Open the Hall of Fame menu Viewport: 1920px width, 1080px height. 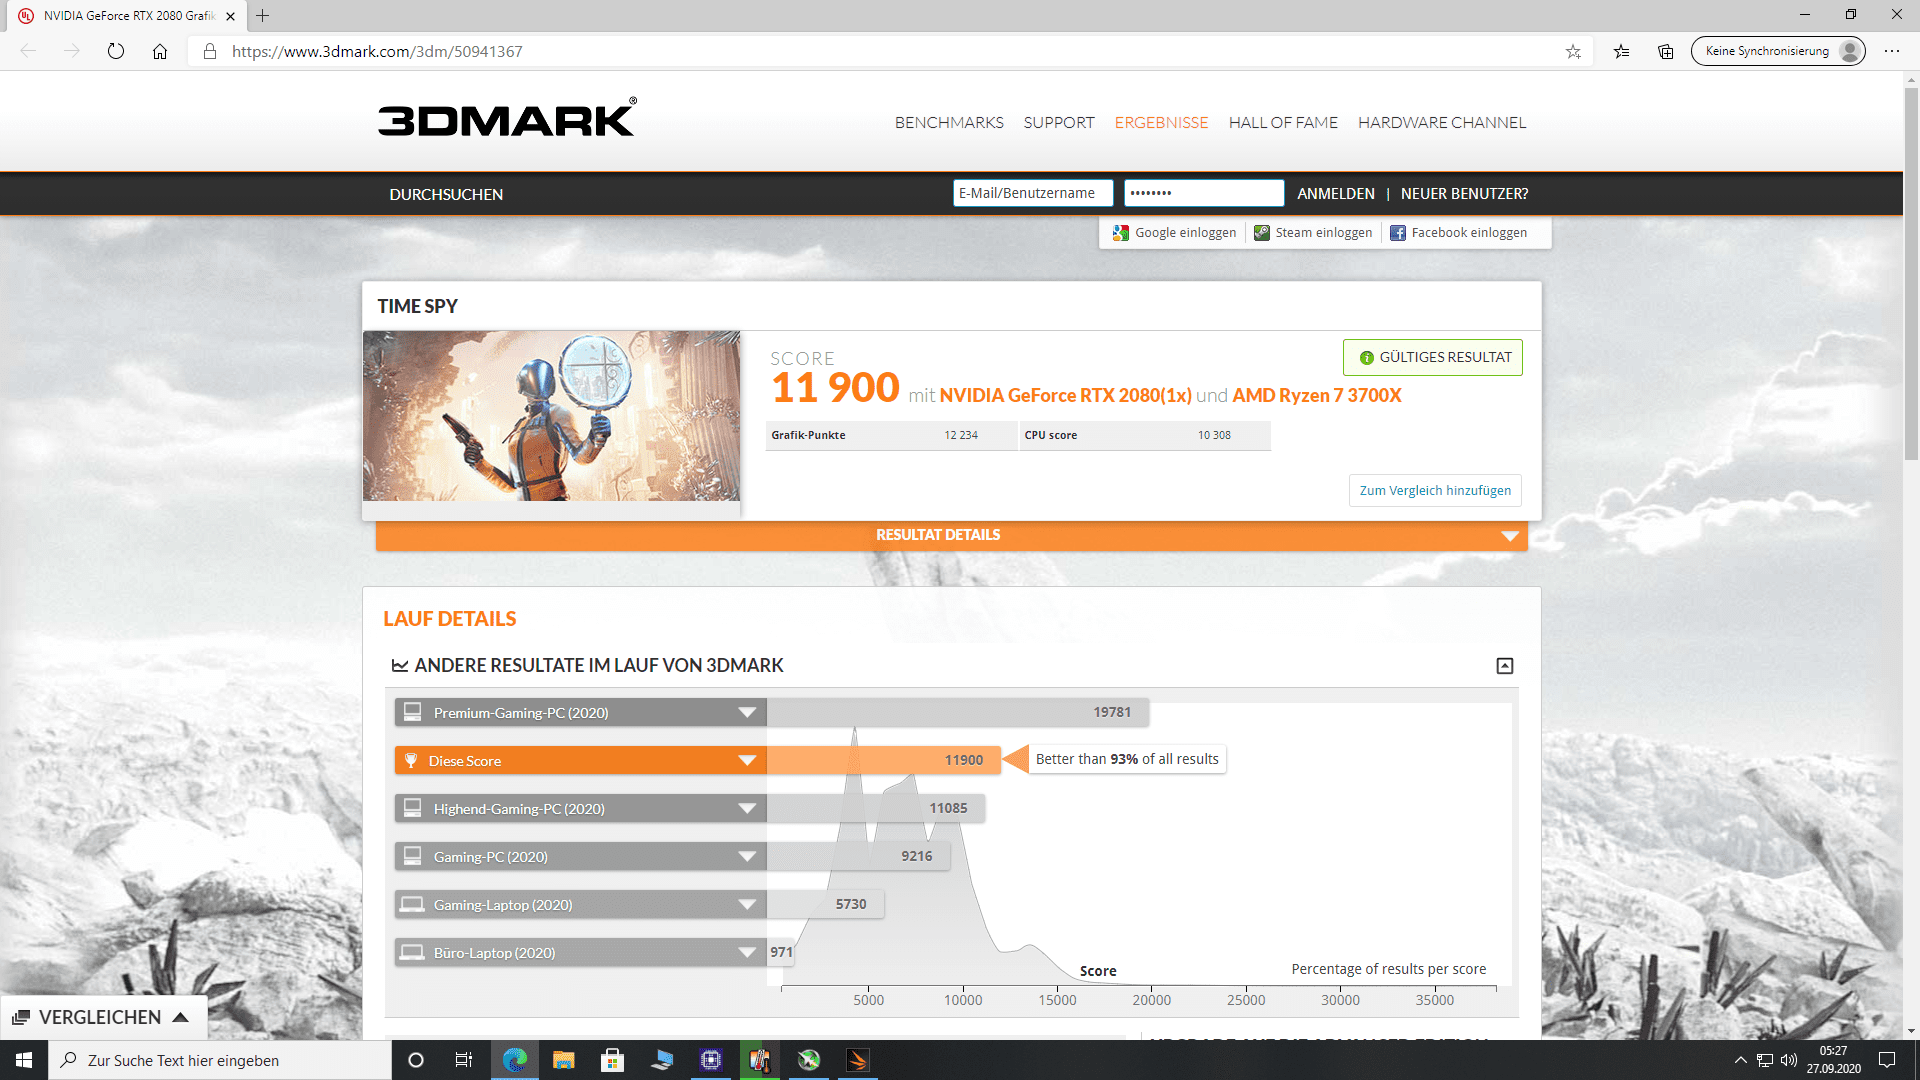(1282, 123)
